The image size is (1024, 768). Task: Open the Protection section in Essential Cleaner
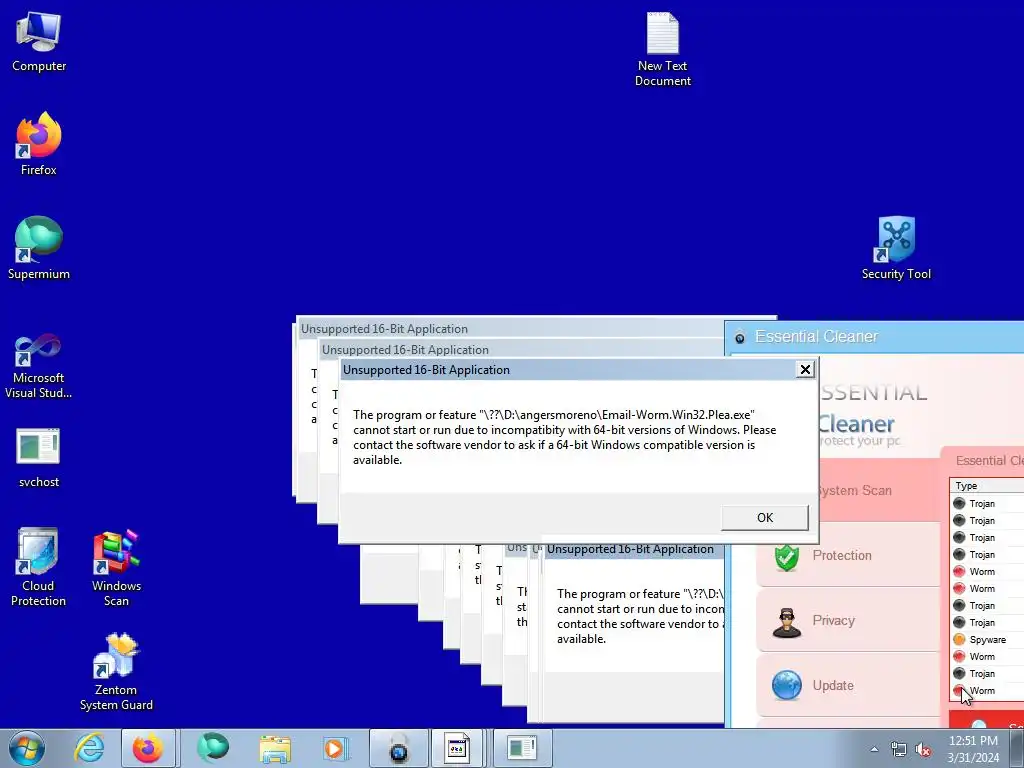848,556
